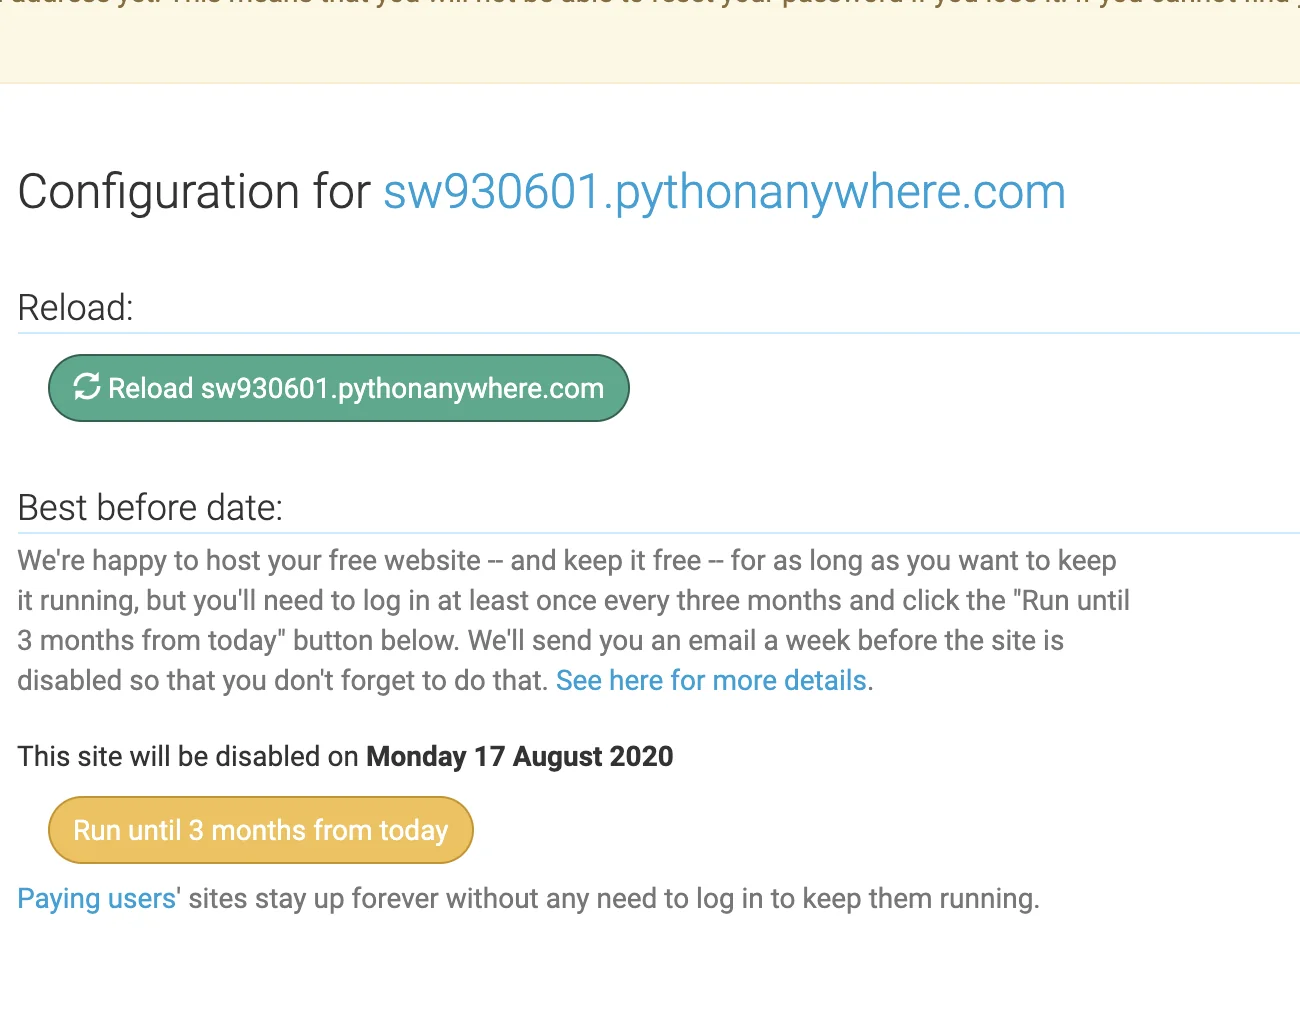The width and height of the screenshot is (1300, 1024).
Task: Click the circular arrows reload icon
Action: coord(87,387)
